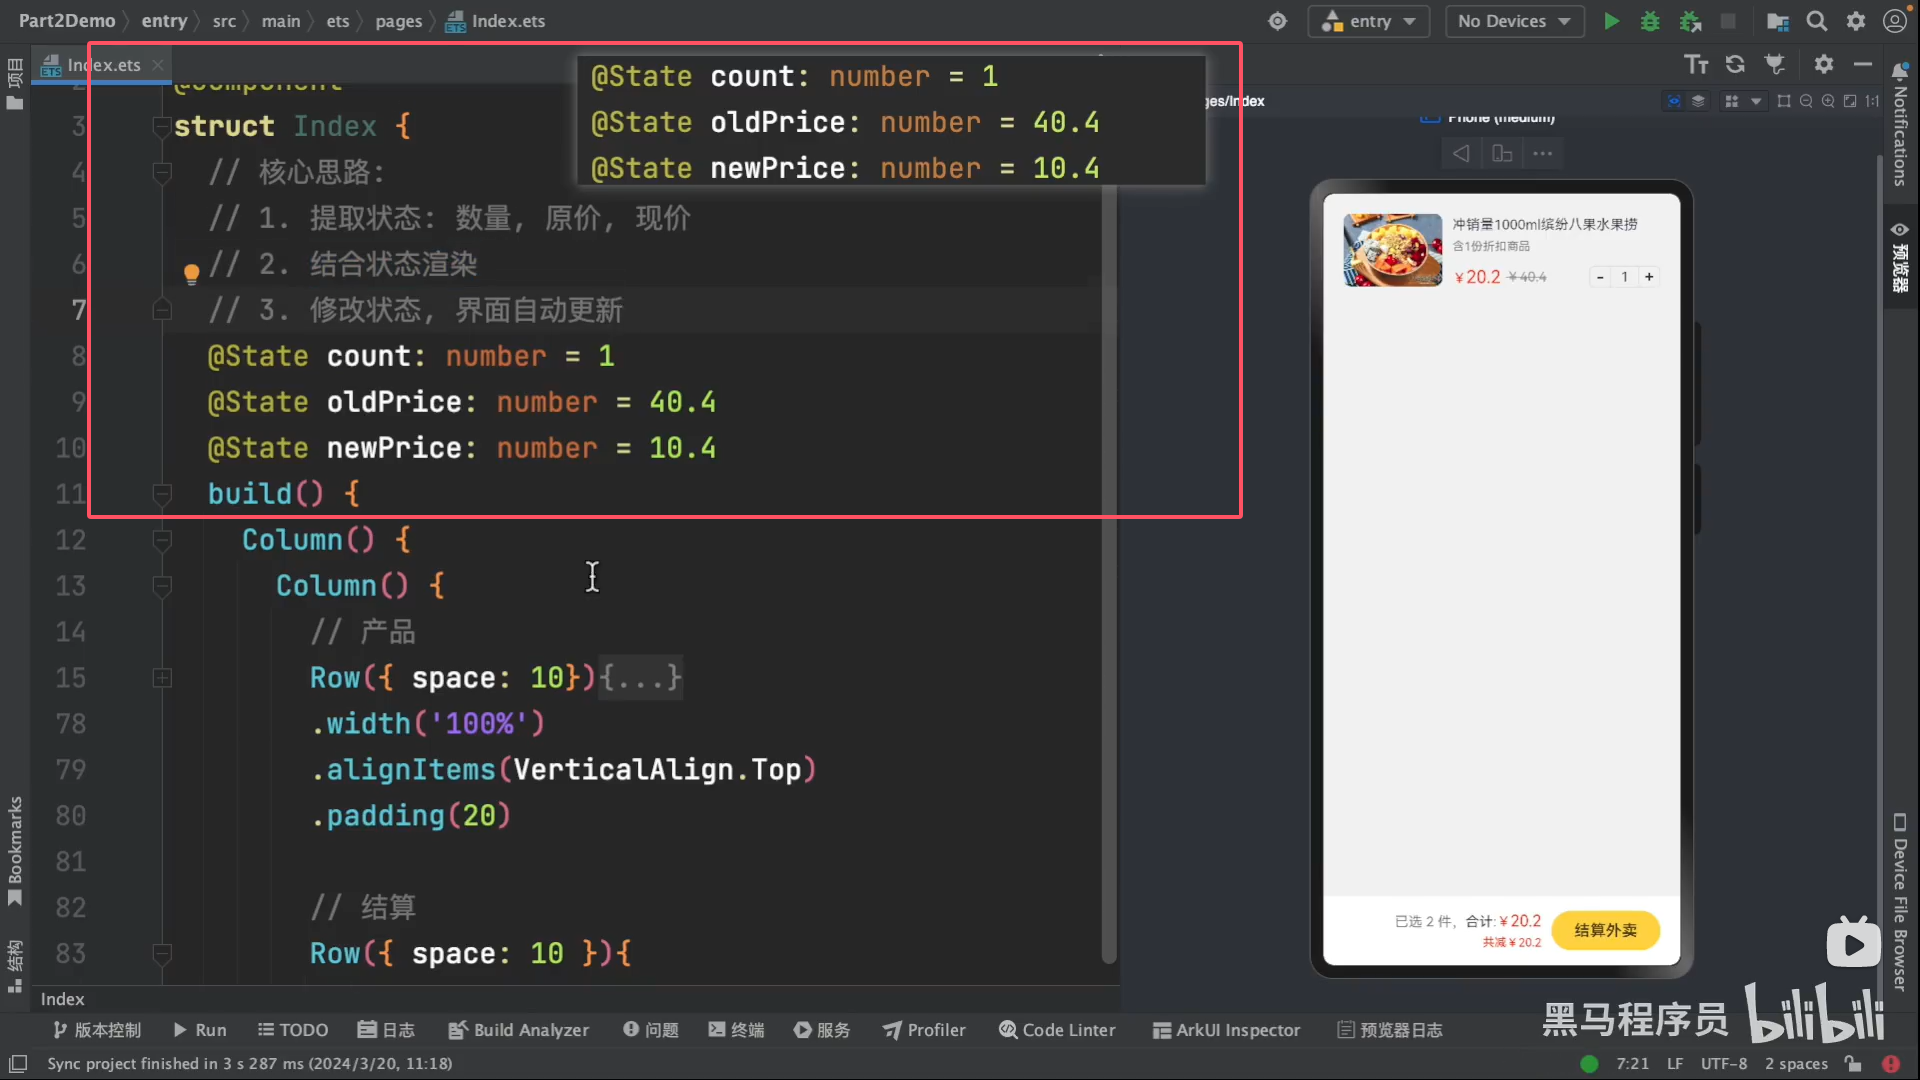Run the app with green play button

pos(1611,21)
